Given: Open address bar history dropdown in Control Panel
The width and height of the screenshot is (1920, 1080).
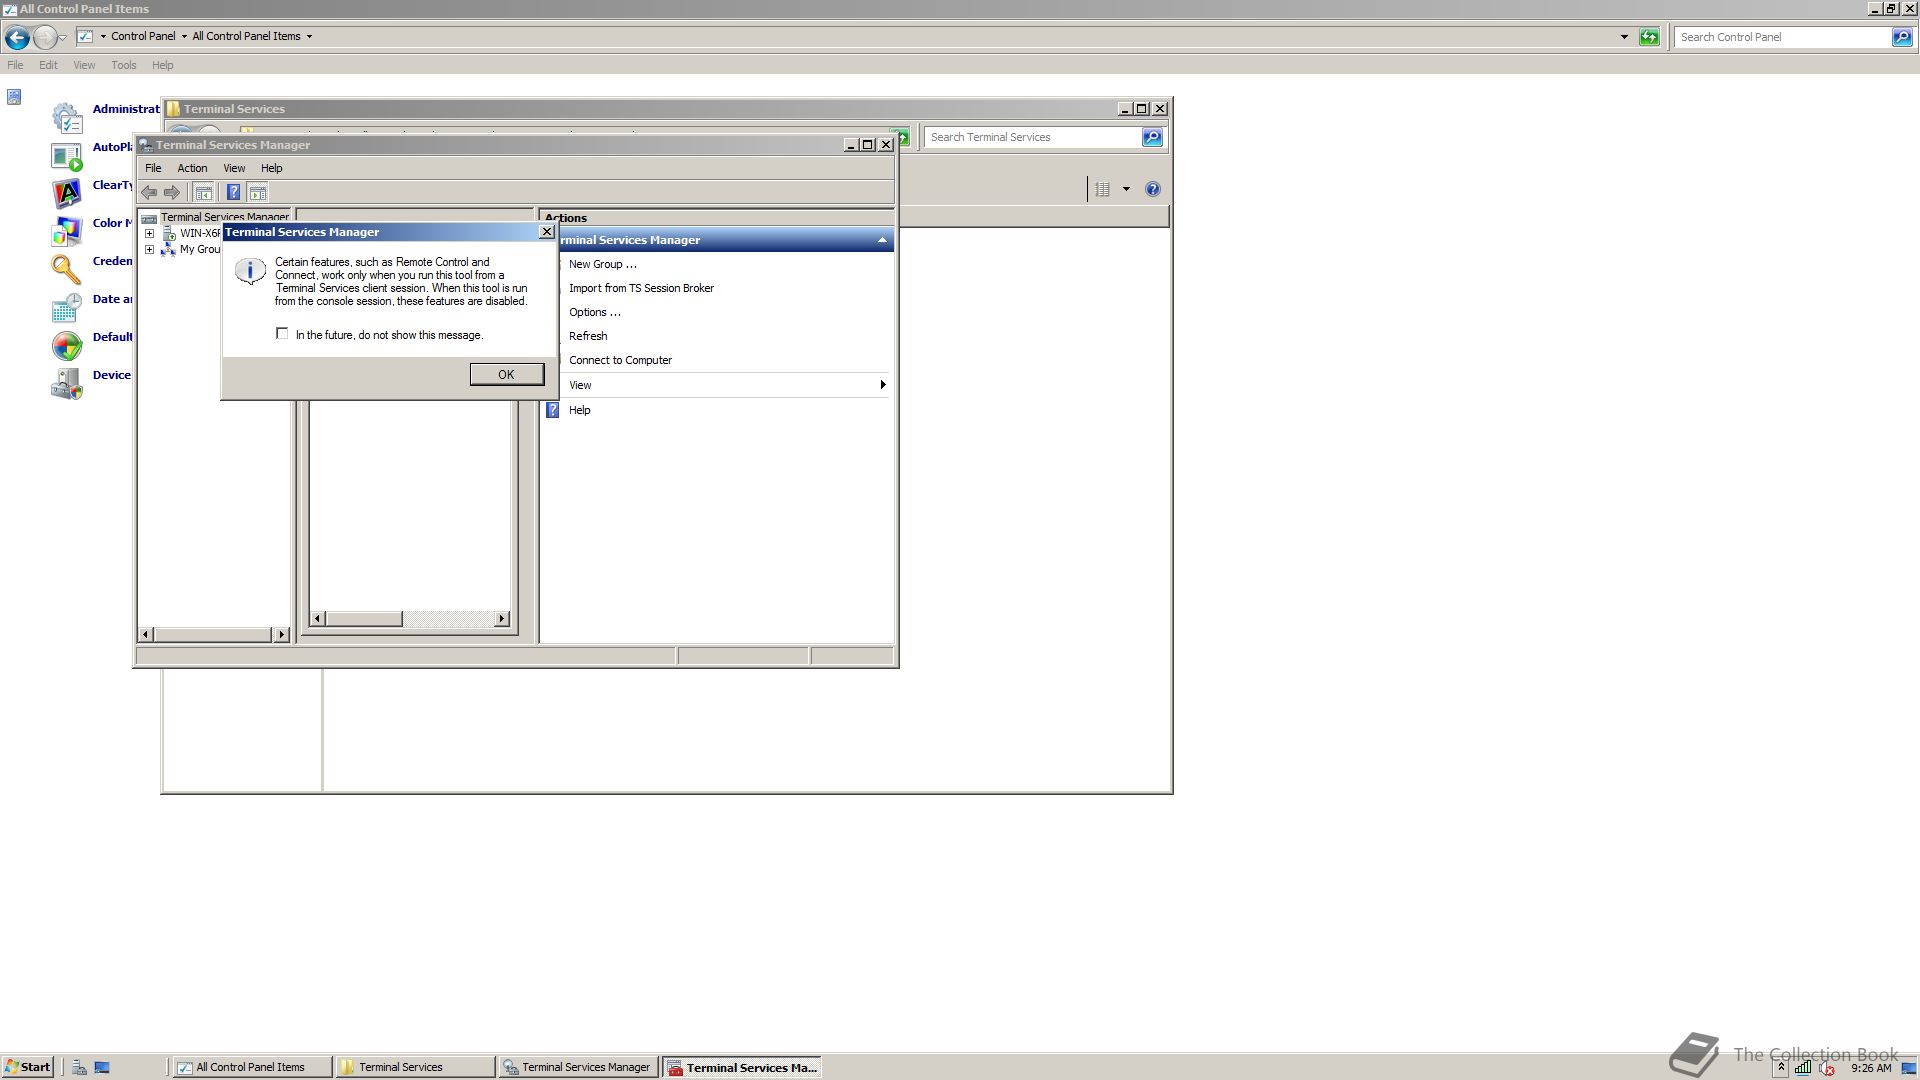Looking at the screenshot, I should 1624,37.
